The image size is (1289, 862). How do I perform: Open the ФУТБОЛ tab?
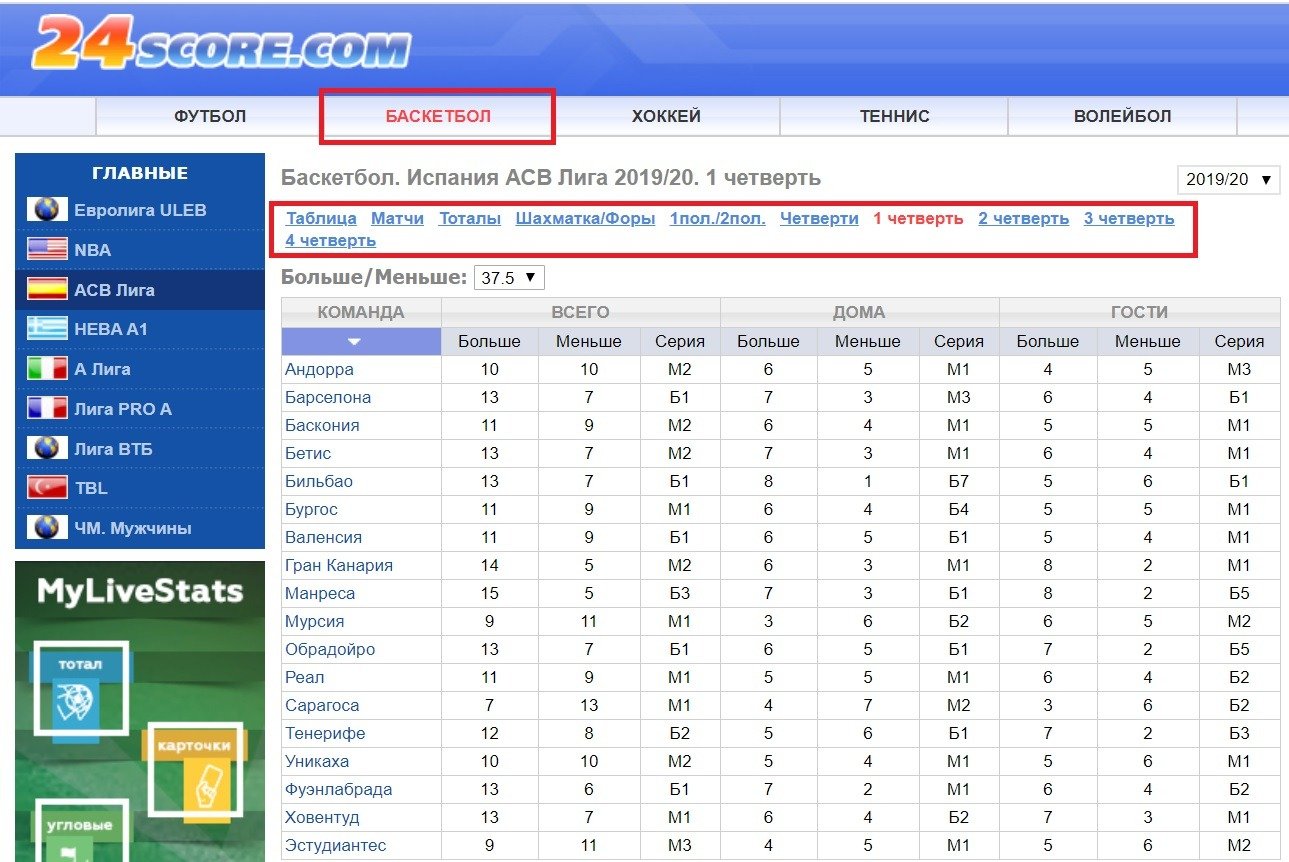pos(210,116)
